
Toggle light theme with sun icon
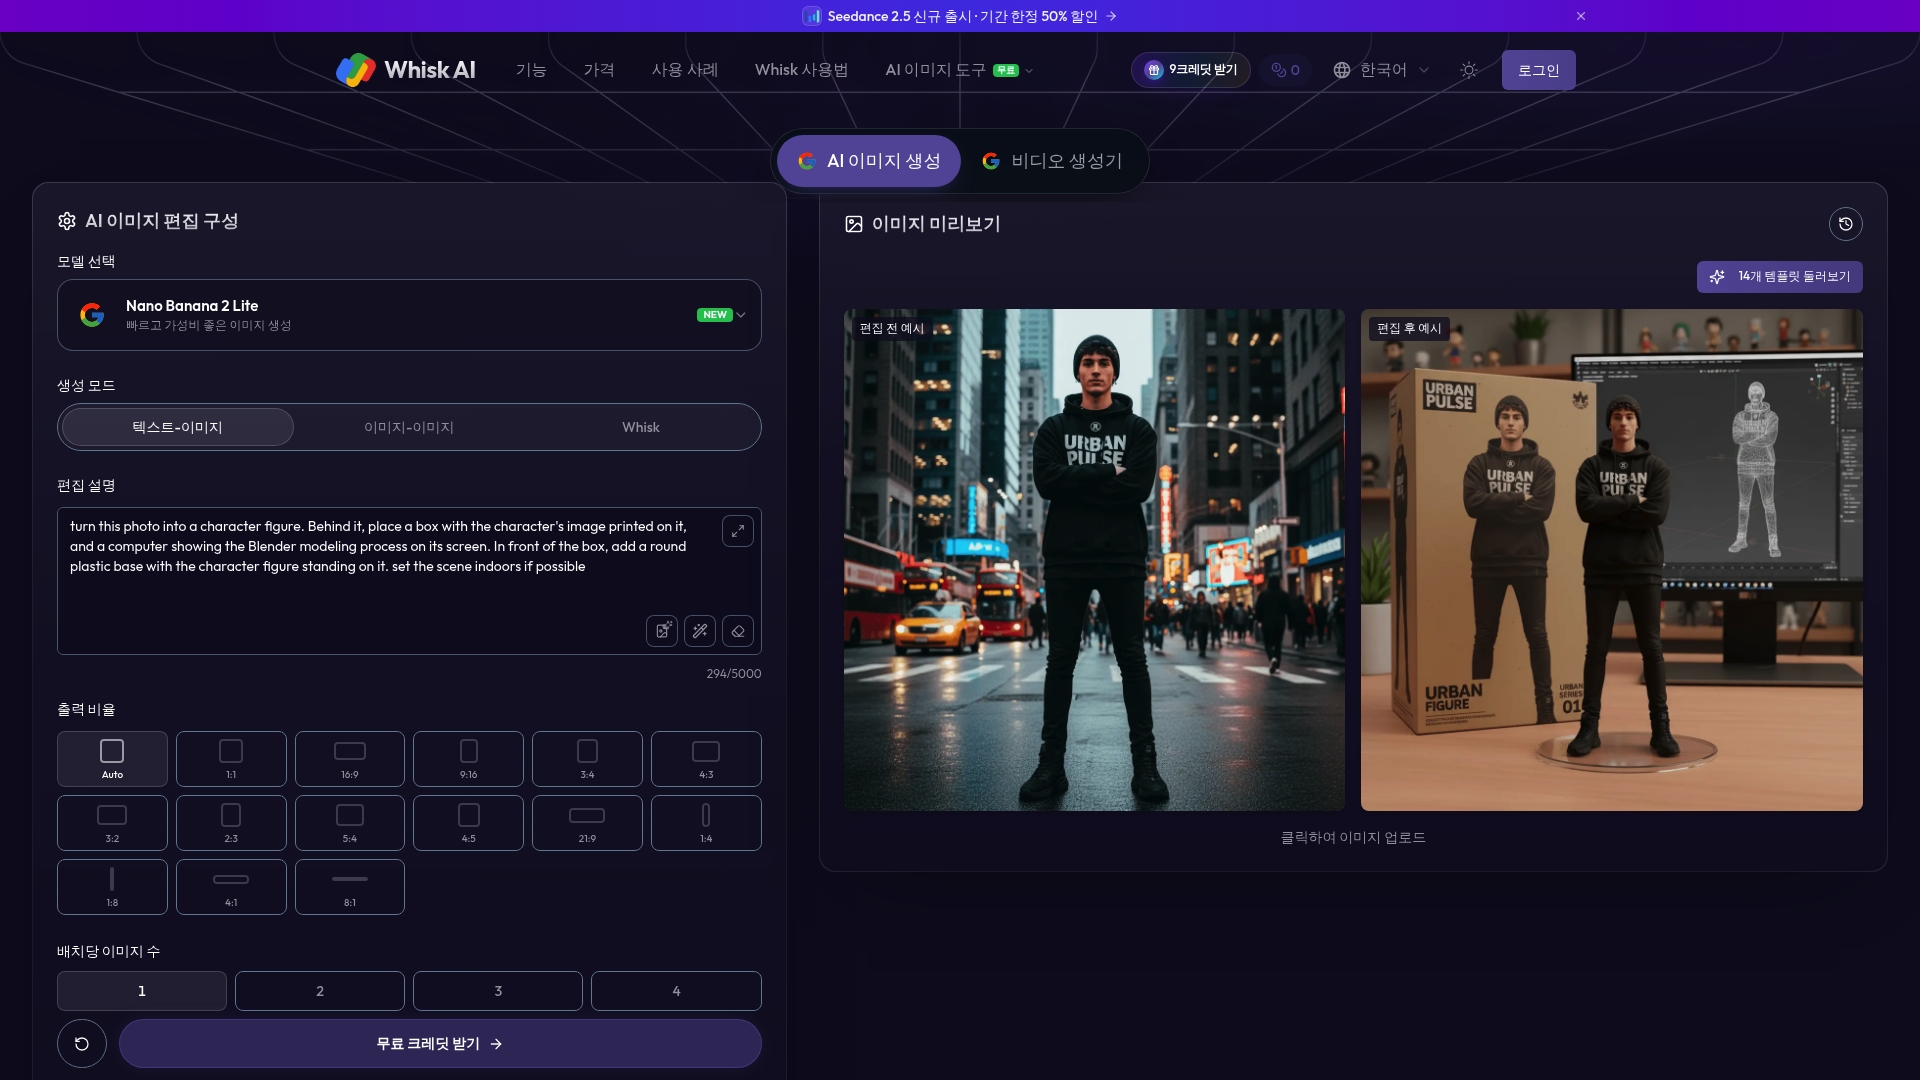point(1469,70)
